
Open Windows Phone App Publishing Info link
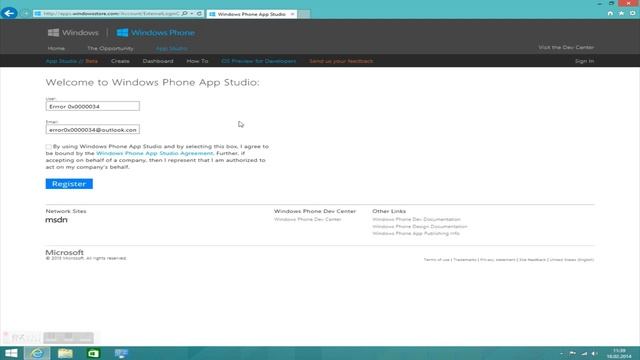pos(416,233)
